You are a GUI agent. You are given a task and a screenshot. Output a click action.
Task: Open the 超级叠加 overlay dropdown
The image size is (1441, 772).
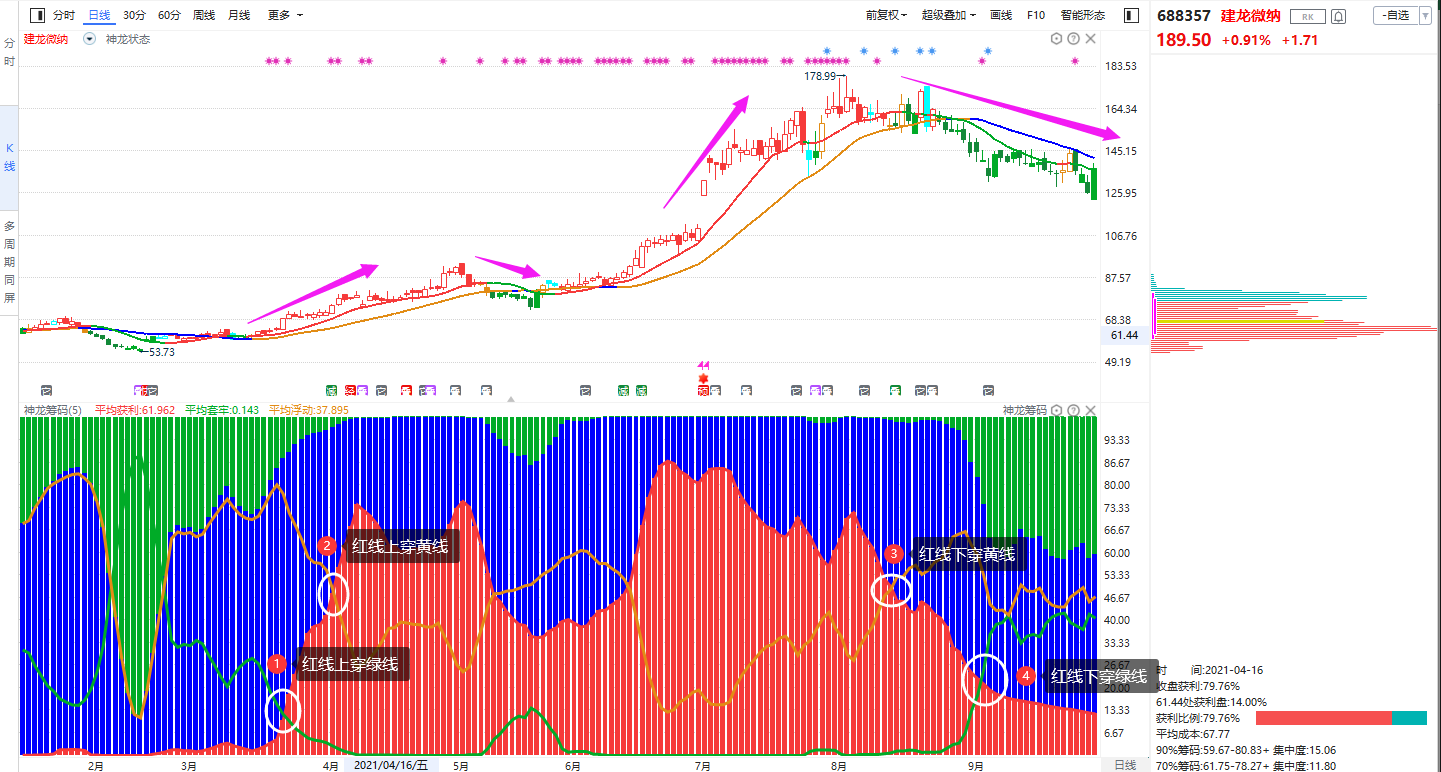[949, 15]
